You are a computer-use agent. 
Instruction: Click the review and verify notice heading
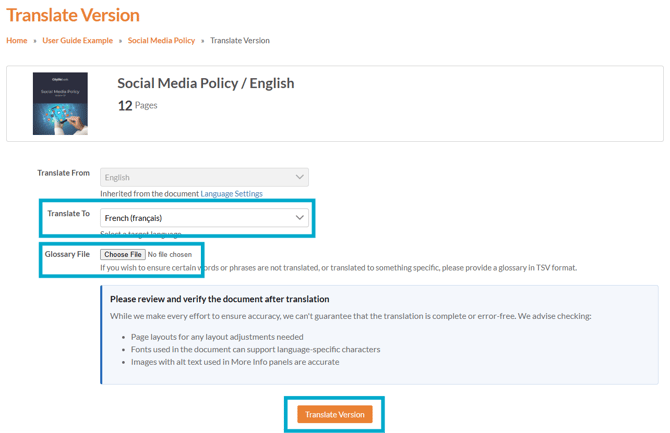(219, 299)
